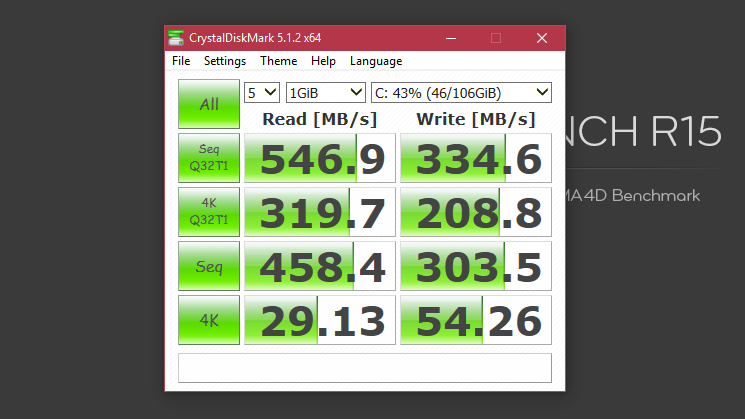The height and width of the screenshot is (419, 745).
Task: Click the Seq write result 303.5
Action: [476, 266]
